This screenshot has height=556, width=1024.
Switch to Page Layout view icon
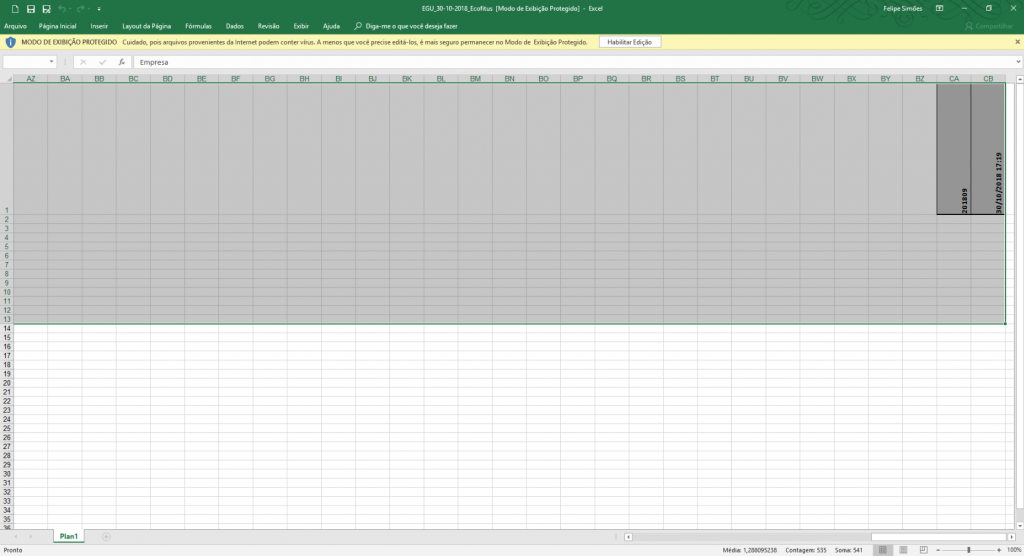903,550
